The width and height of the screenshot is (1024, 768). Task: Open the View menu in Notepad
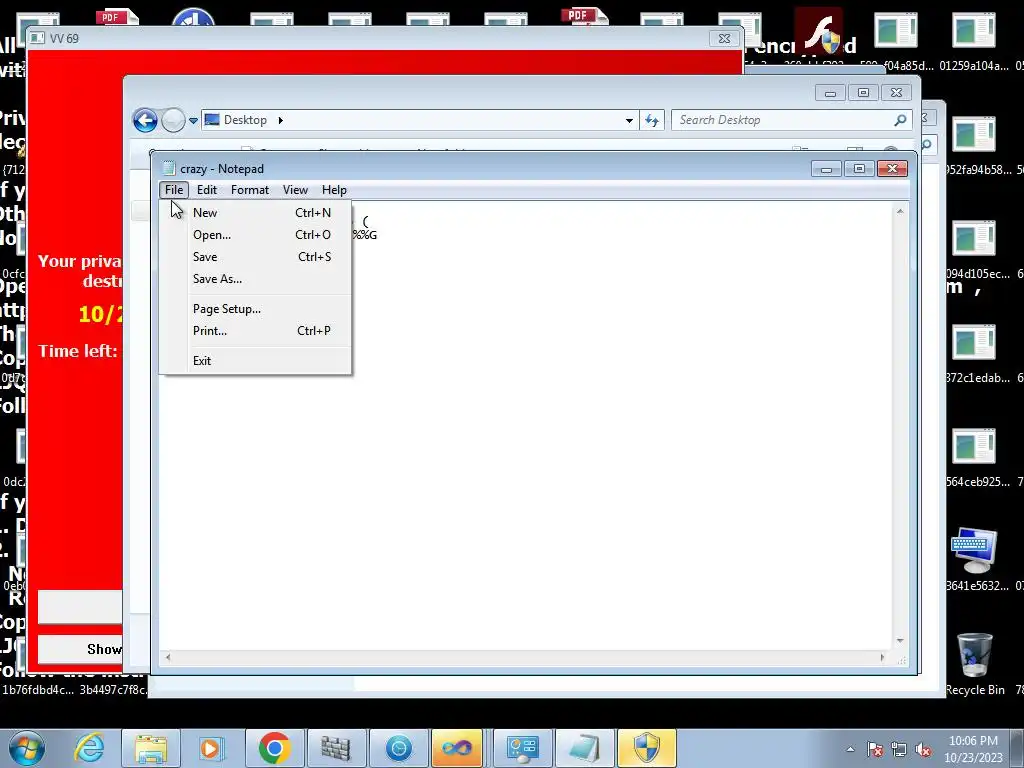[x=295, y=190]
